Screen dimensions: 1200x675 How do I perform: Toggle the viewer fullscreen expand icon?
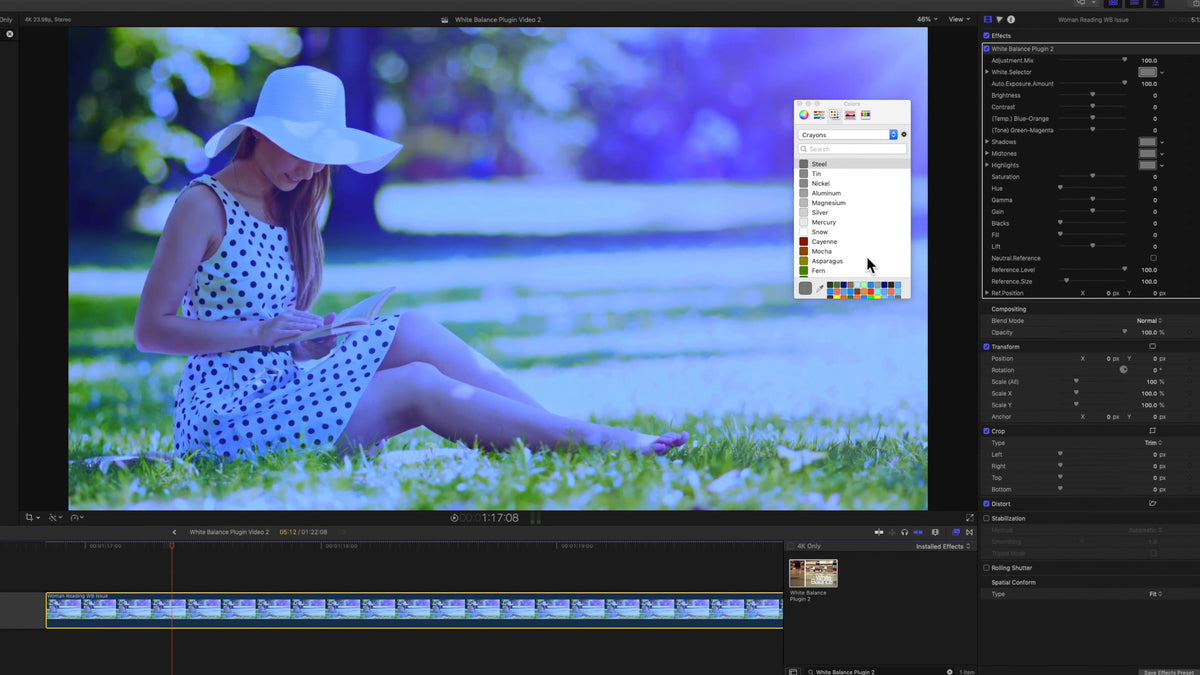969,518
